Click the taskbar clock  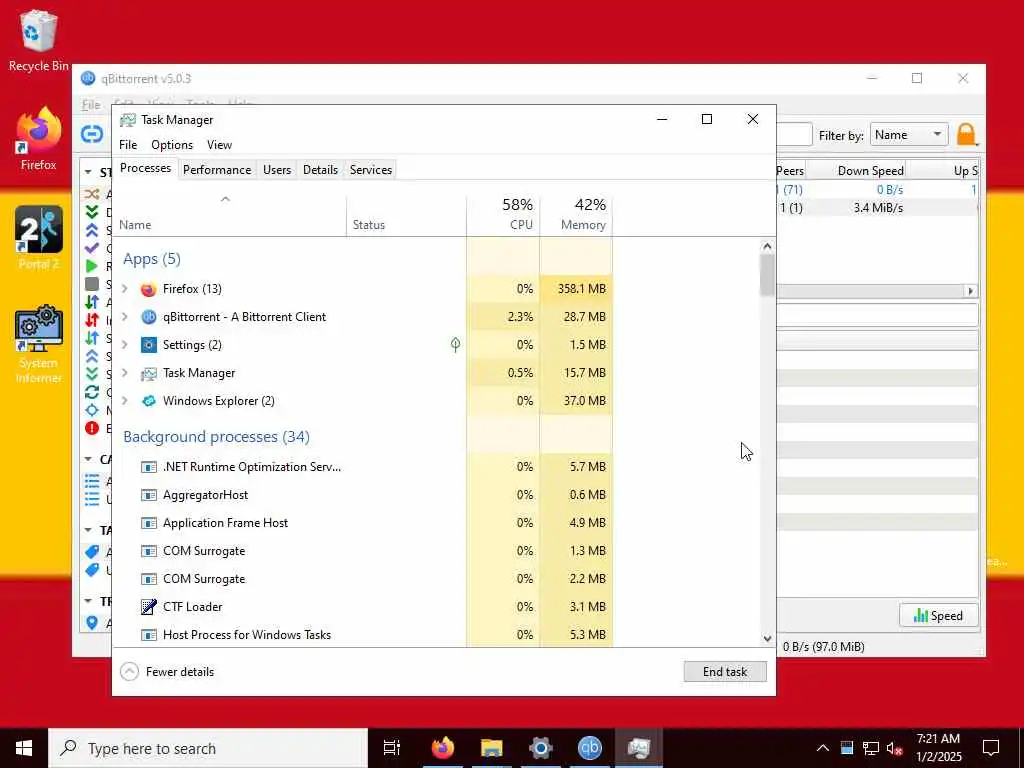pos(938,748)
